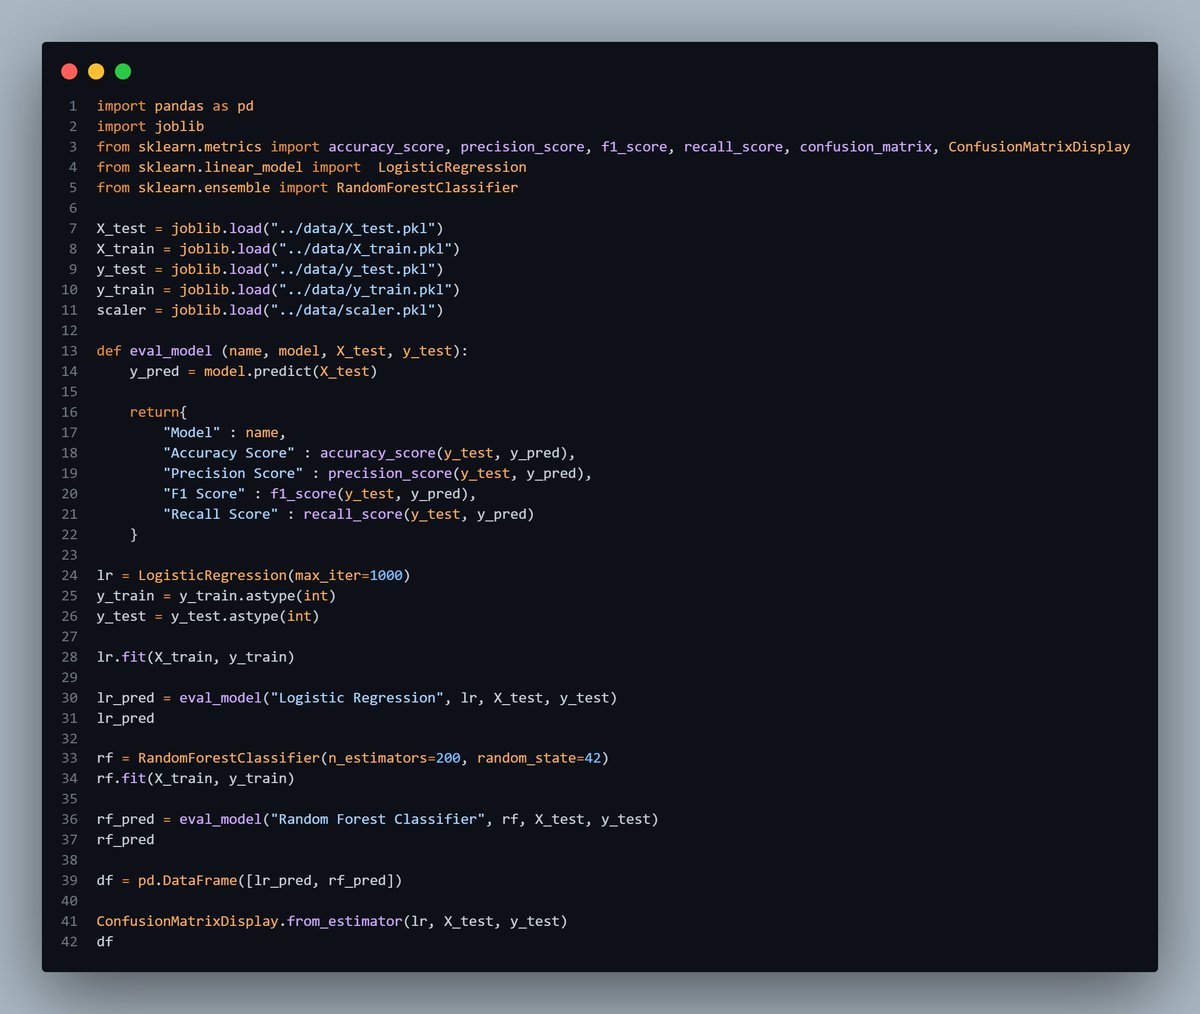The height and width of the screenshot is (1014, 1200).
Task: Click the lone "rf_pred" on line 37
Action: tap(125, 840)
